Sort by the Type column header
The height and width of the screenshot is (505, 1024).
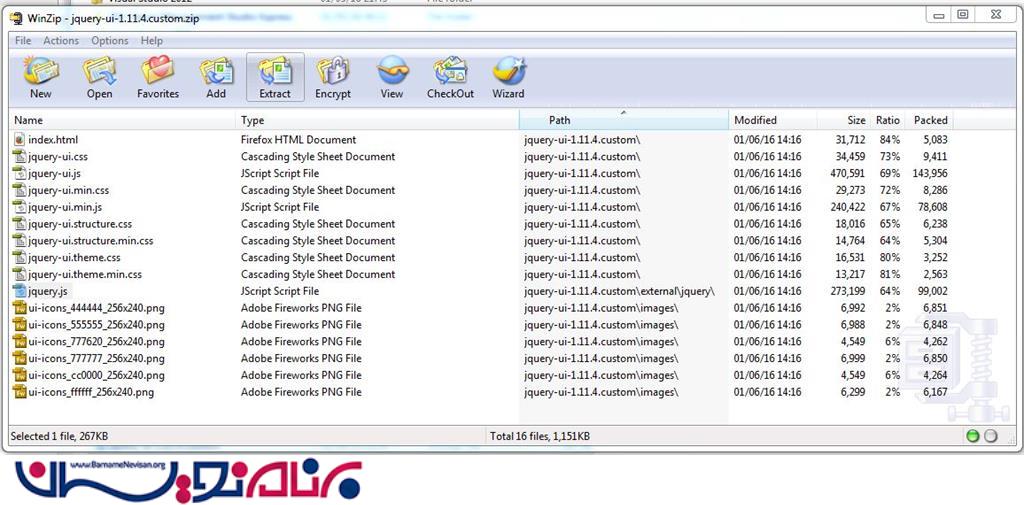(377, 120)
